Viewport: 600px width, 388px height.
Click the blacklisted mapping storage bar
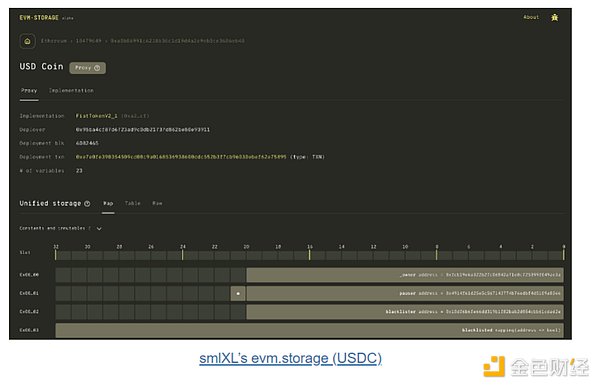[309, 330]
